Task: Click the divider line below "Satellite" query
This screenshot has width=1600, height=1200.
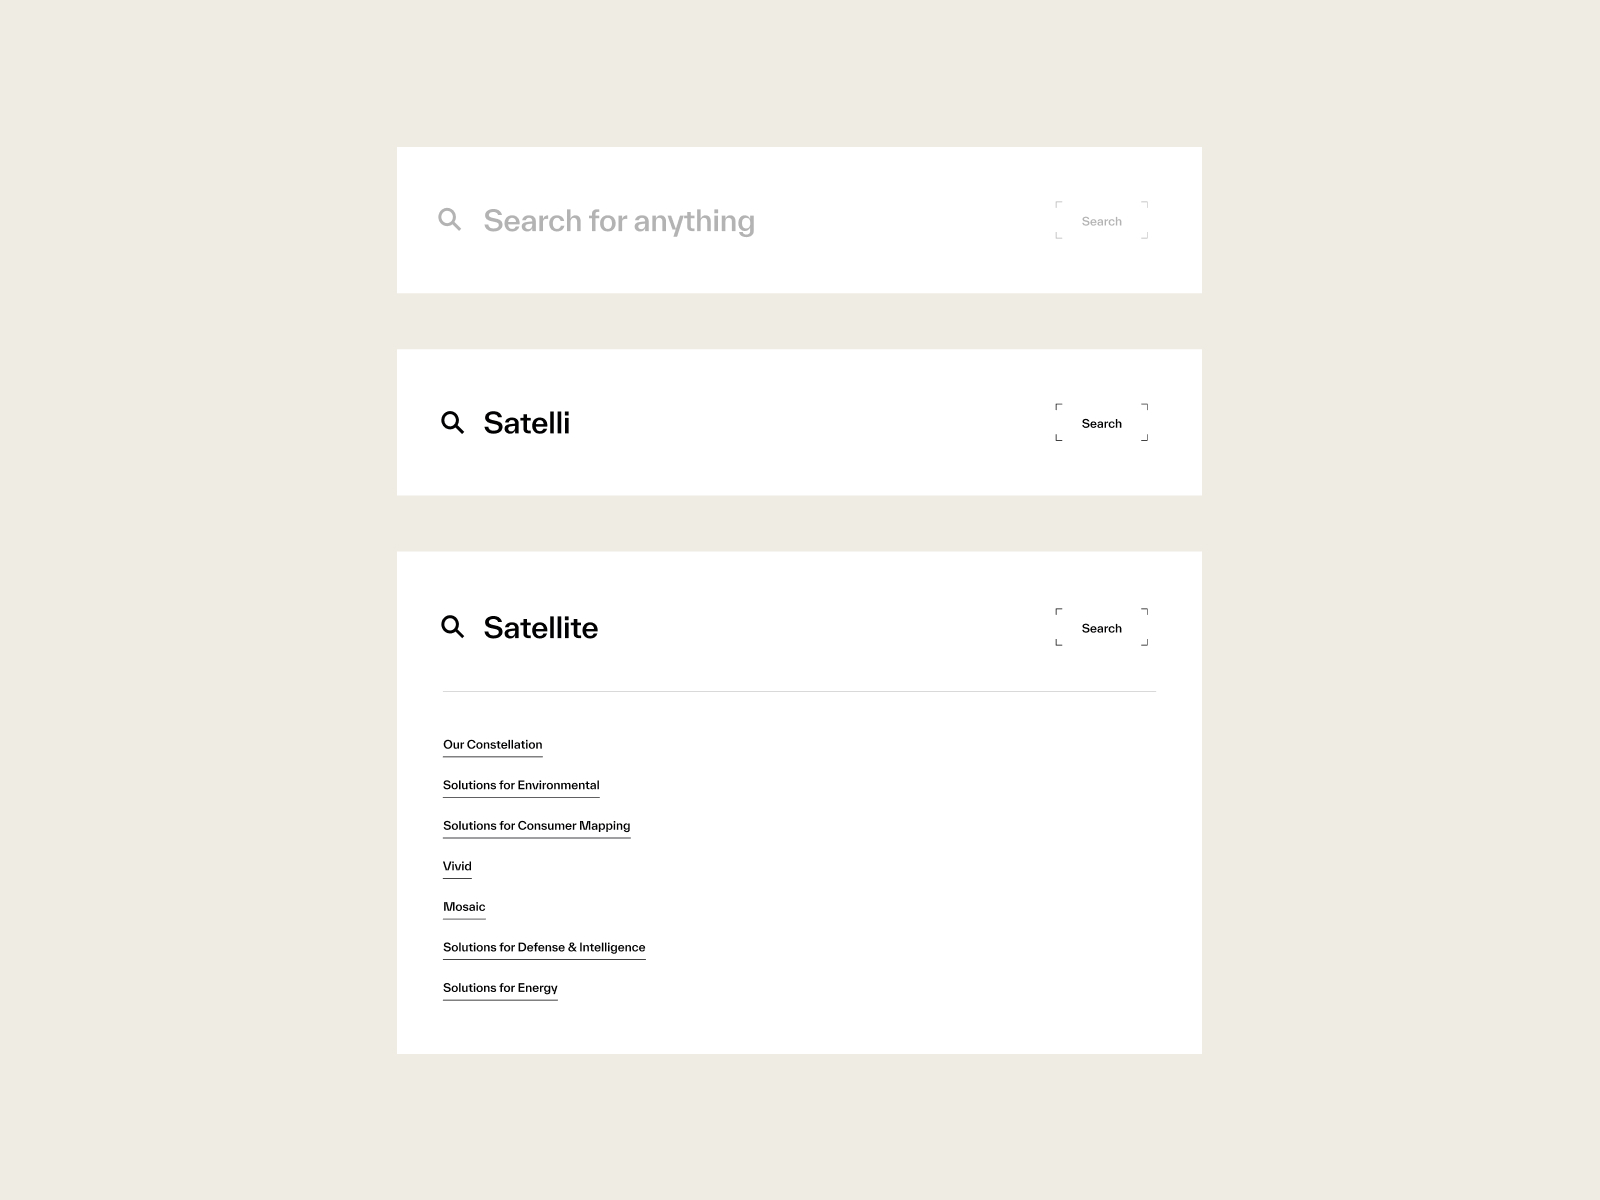Action: click(798, 691)
